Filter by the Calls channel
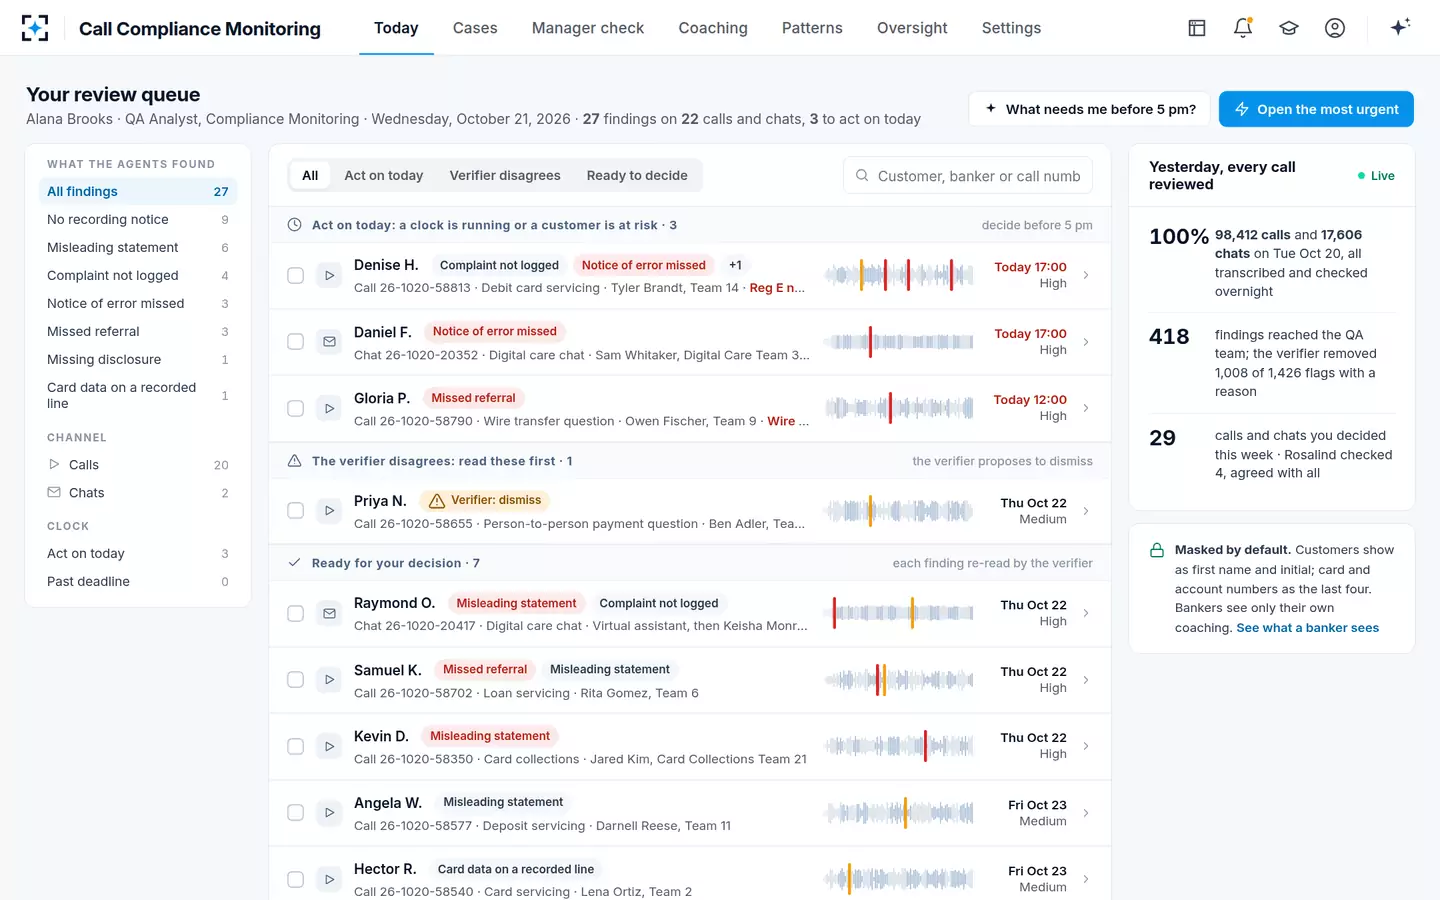Image resolution: width=1440 pixels, height=900 pixels. click(138, 465)
